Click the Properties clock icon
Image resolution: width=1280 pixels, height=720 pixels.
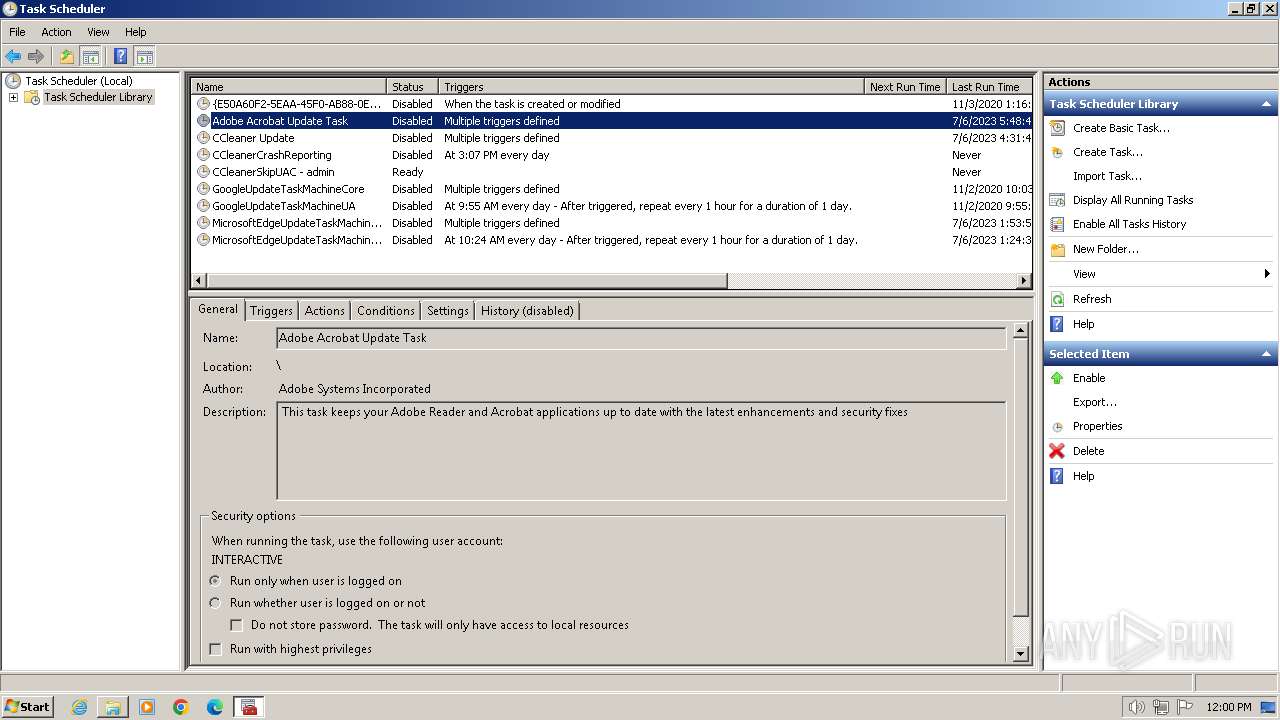point(1057,426)
